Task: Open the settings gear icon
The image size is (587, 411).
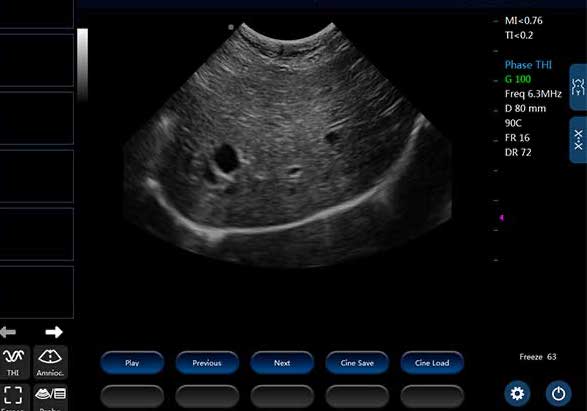Action: tap(517, 393)
